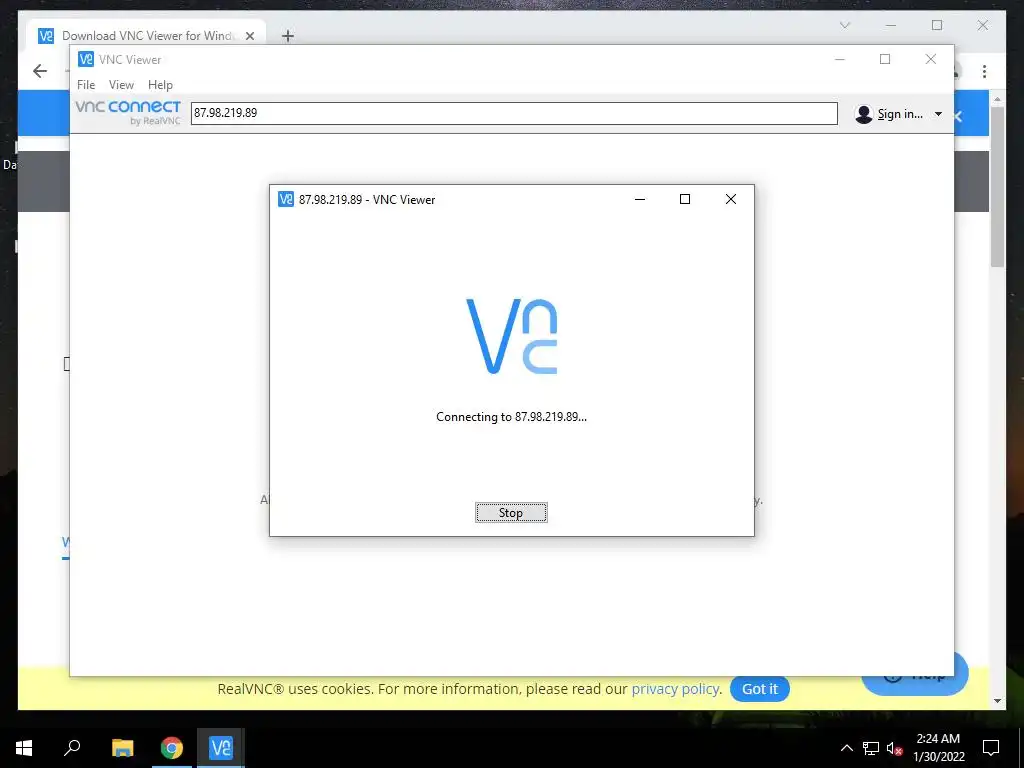
Task: Show hidden system tray icons
Action: tap(846, 748)
